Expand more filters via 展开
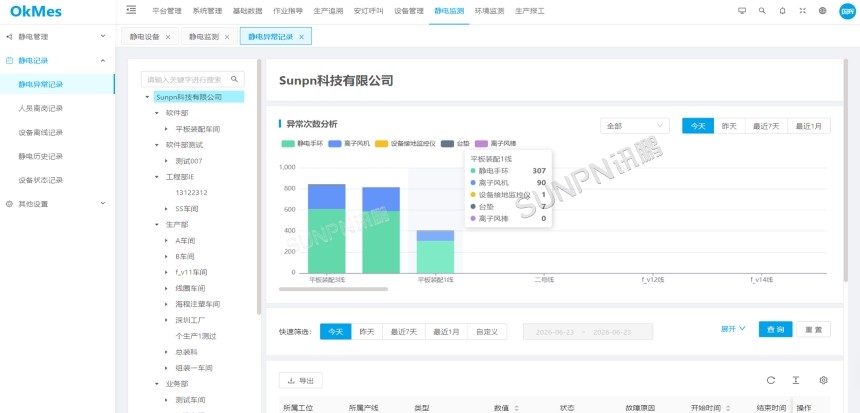Viewport: 860px width, 413px height. [733, 329]
